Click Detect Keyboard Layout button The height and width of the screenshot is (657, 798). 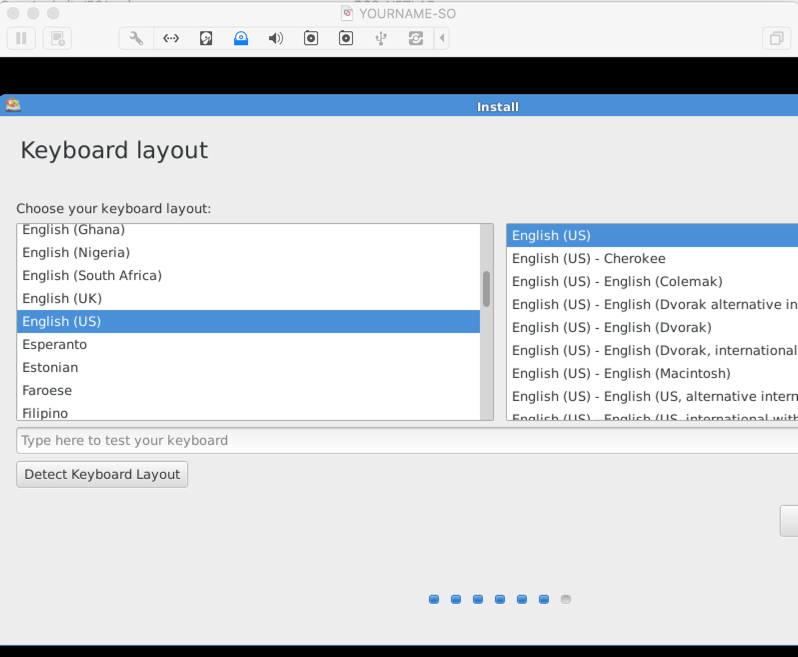tap(102, 474)
